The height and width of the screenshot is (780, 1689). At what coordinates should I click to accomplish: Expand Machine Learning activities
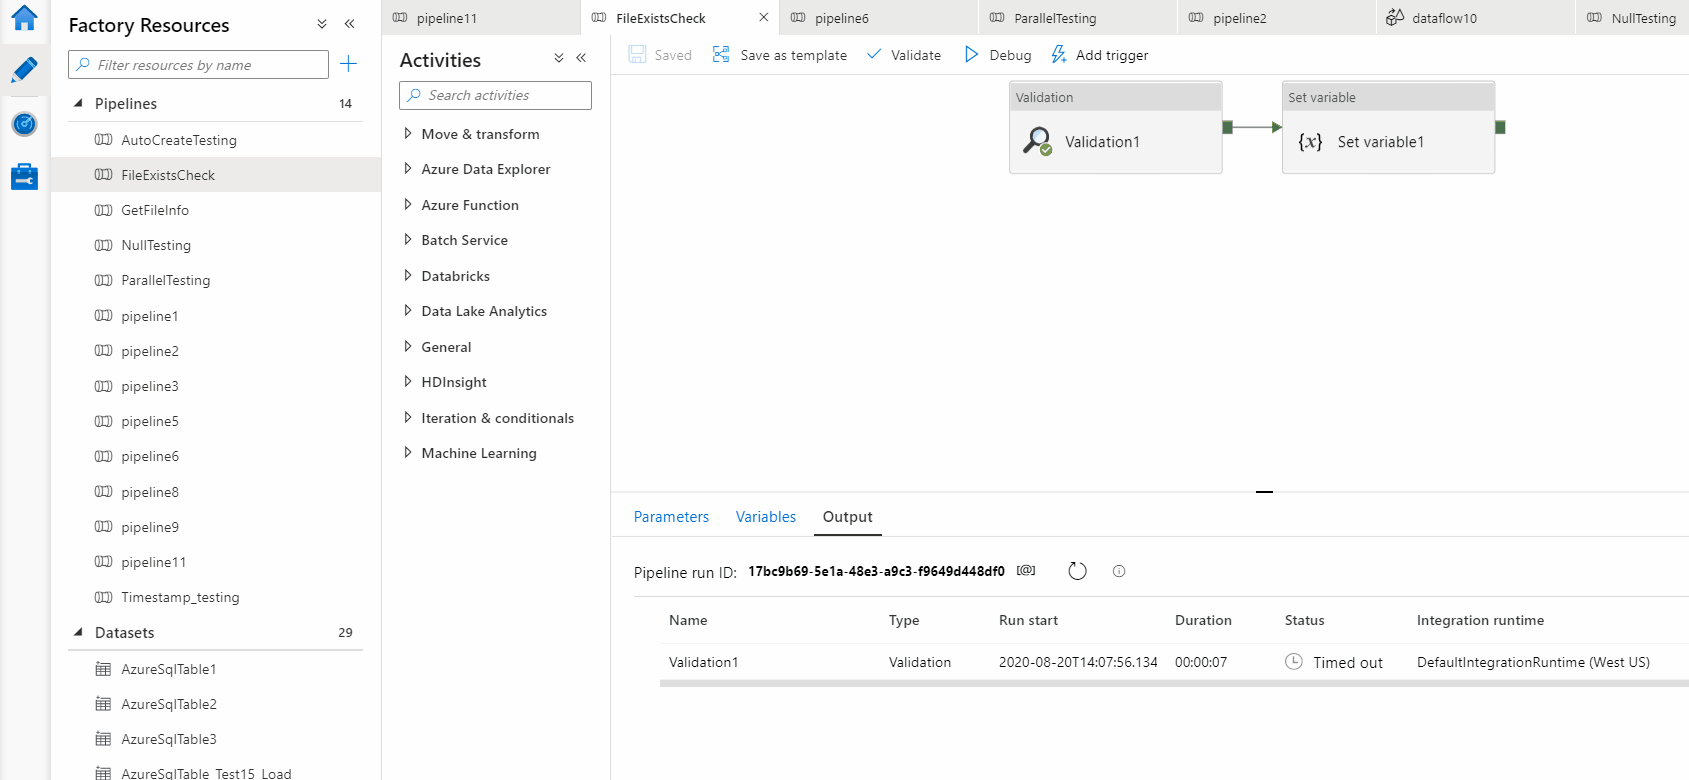pos(407,452)
